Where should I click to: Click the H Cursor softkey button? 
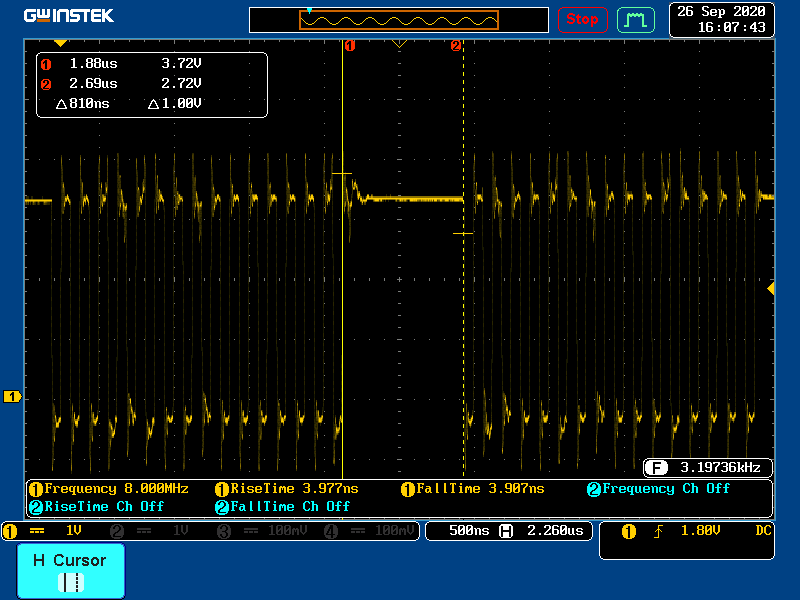click(71, 571)
